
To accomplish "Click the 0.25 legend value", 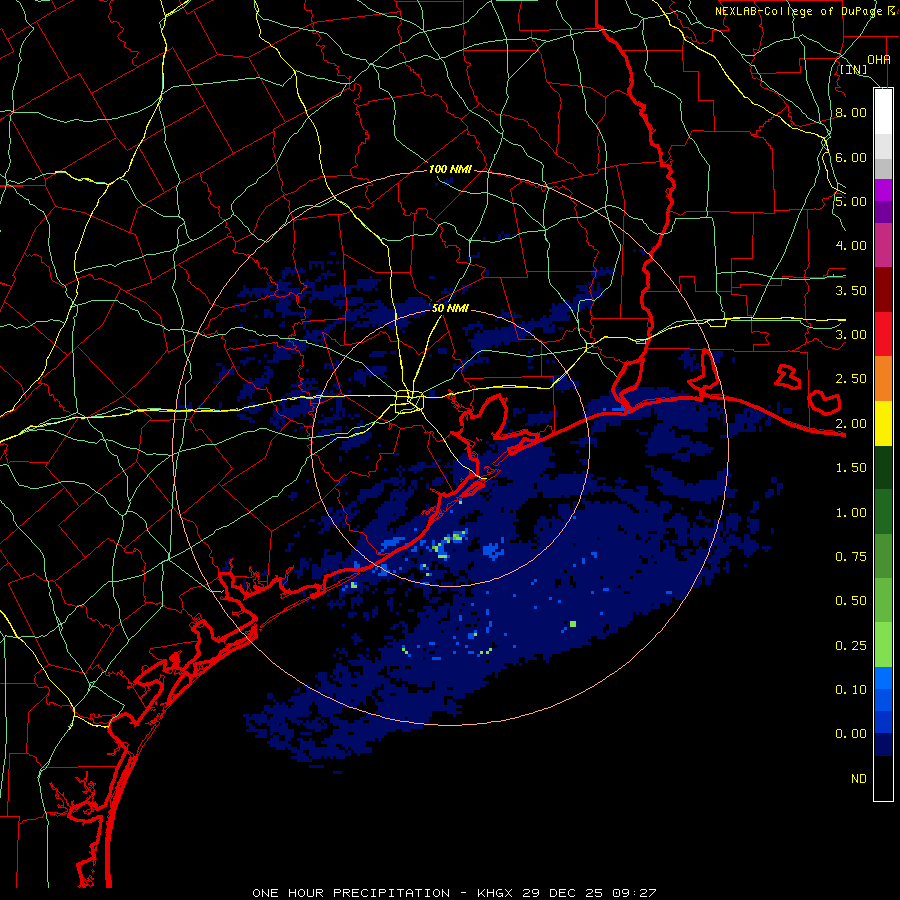I will (x=851, y=646).
